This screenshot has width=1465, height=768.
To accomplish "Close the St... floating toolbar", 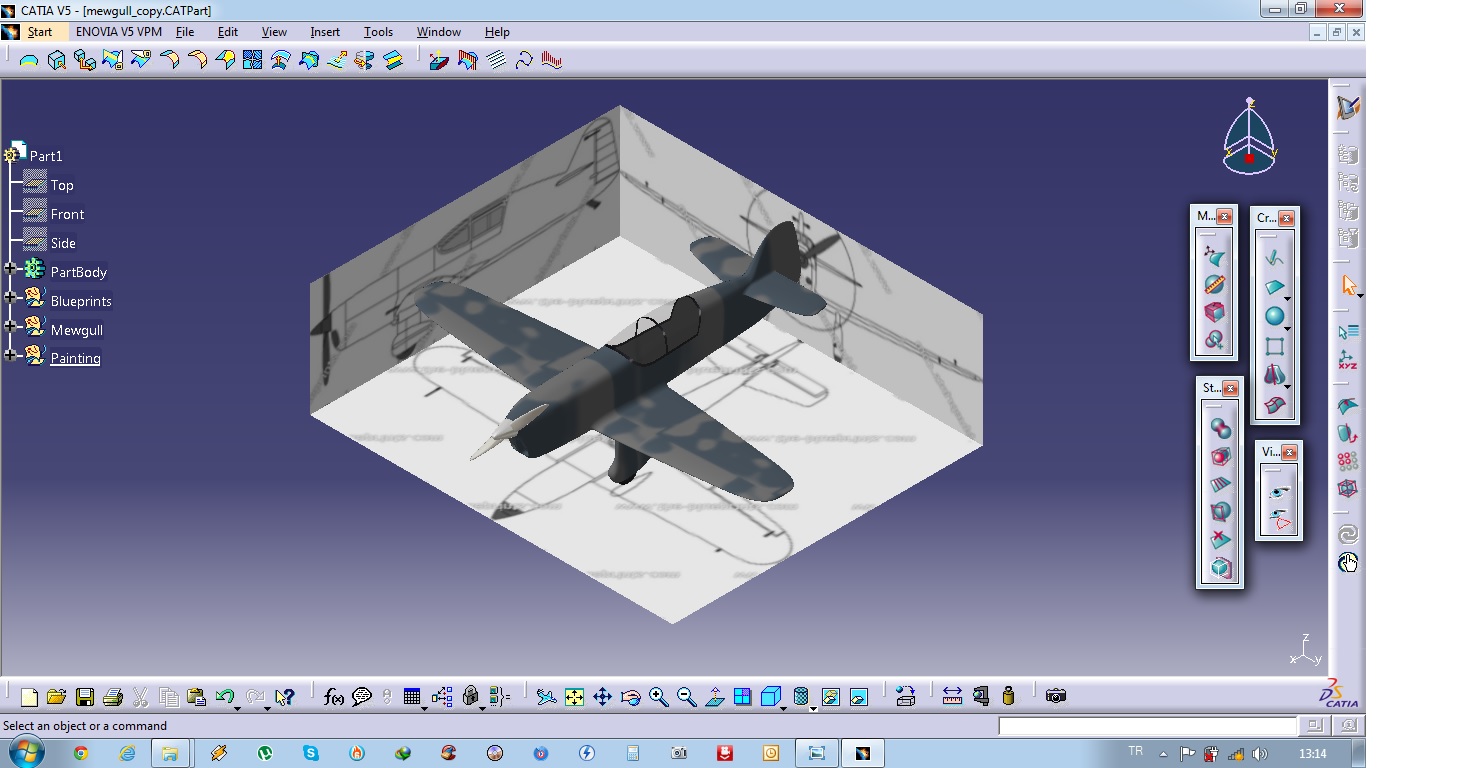I will coord(1230,388).
